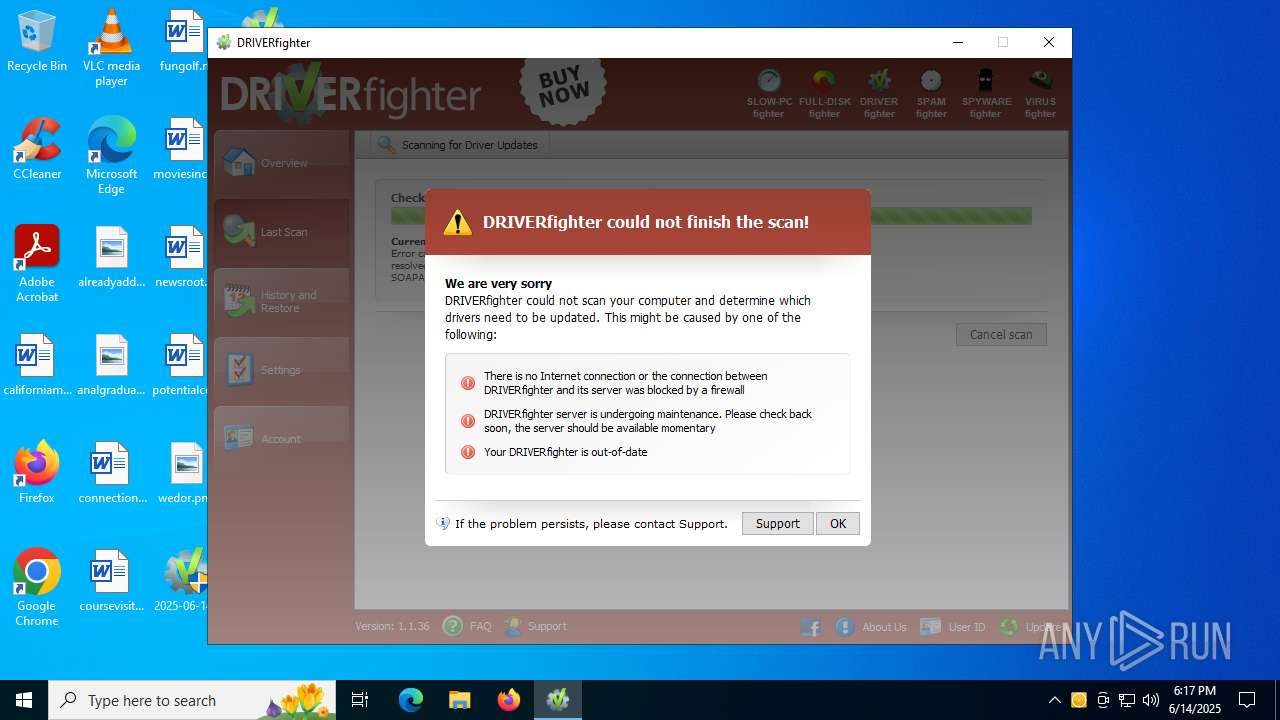Open the californiam Word document on desktop
1280x720 pixels.
point(37,365)
